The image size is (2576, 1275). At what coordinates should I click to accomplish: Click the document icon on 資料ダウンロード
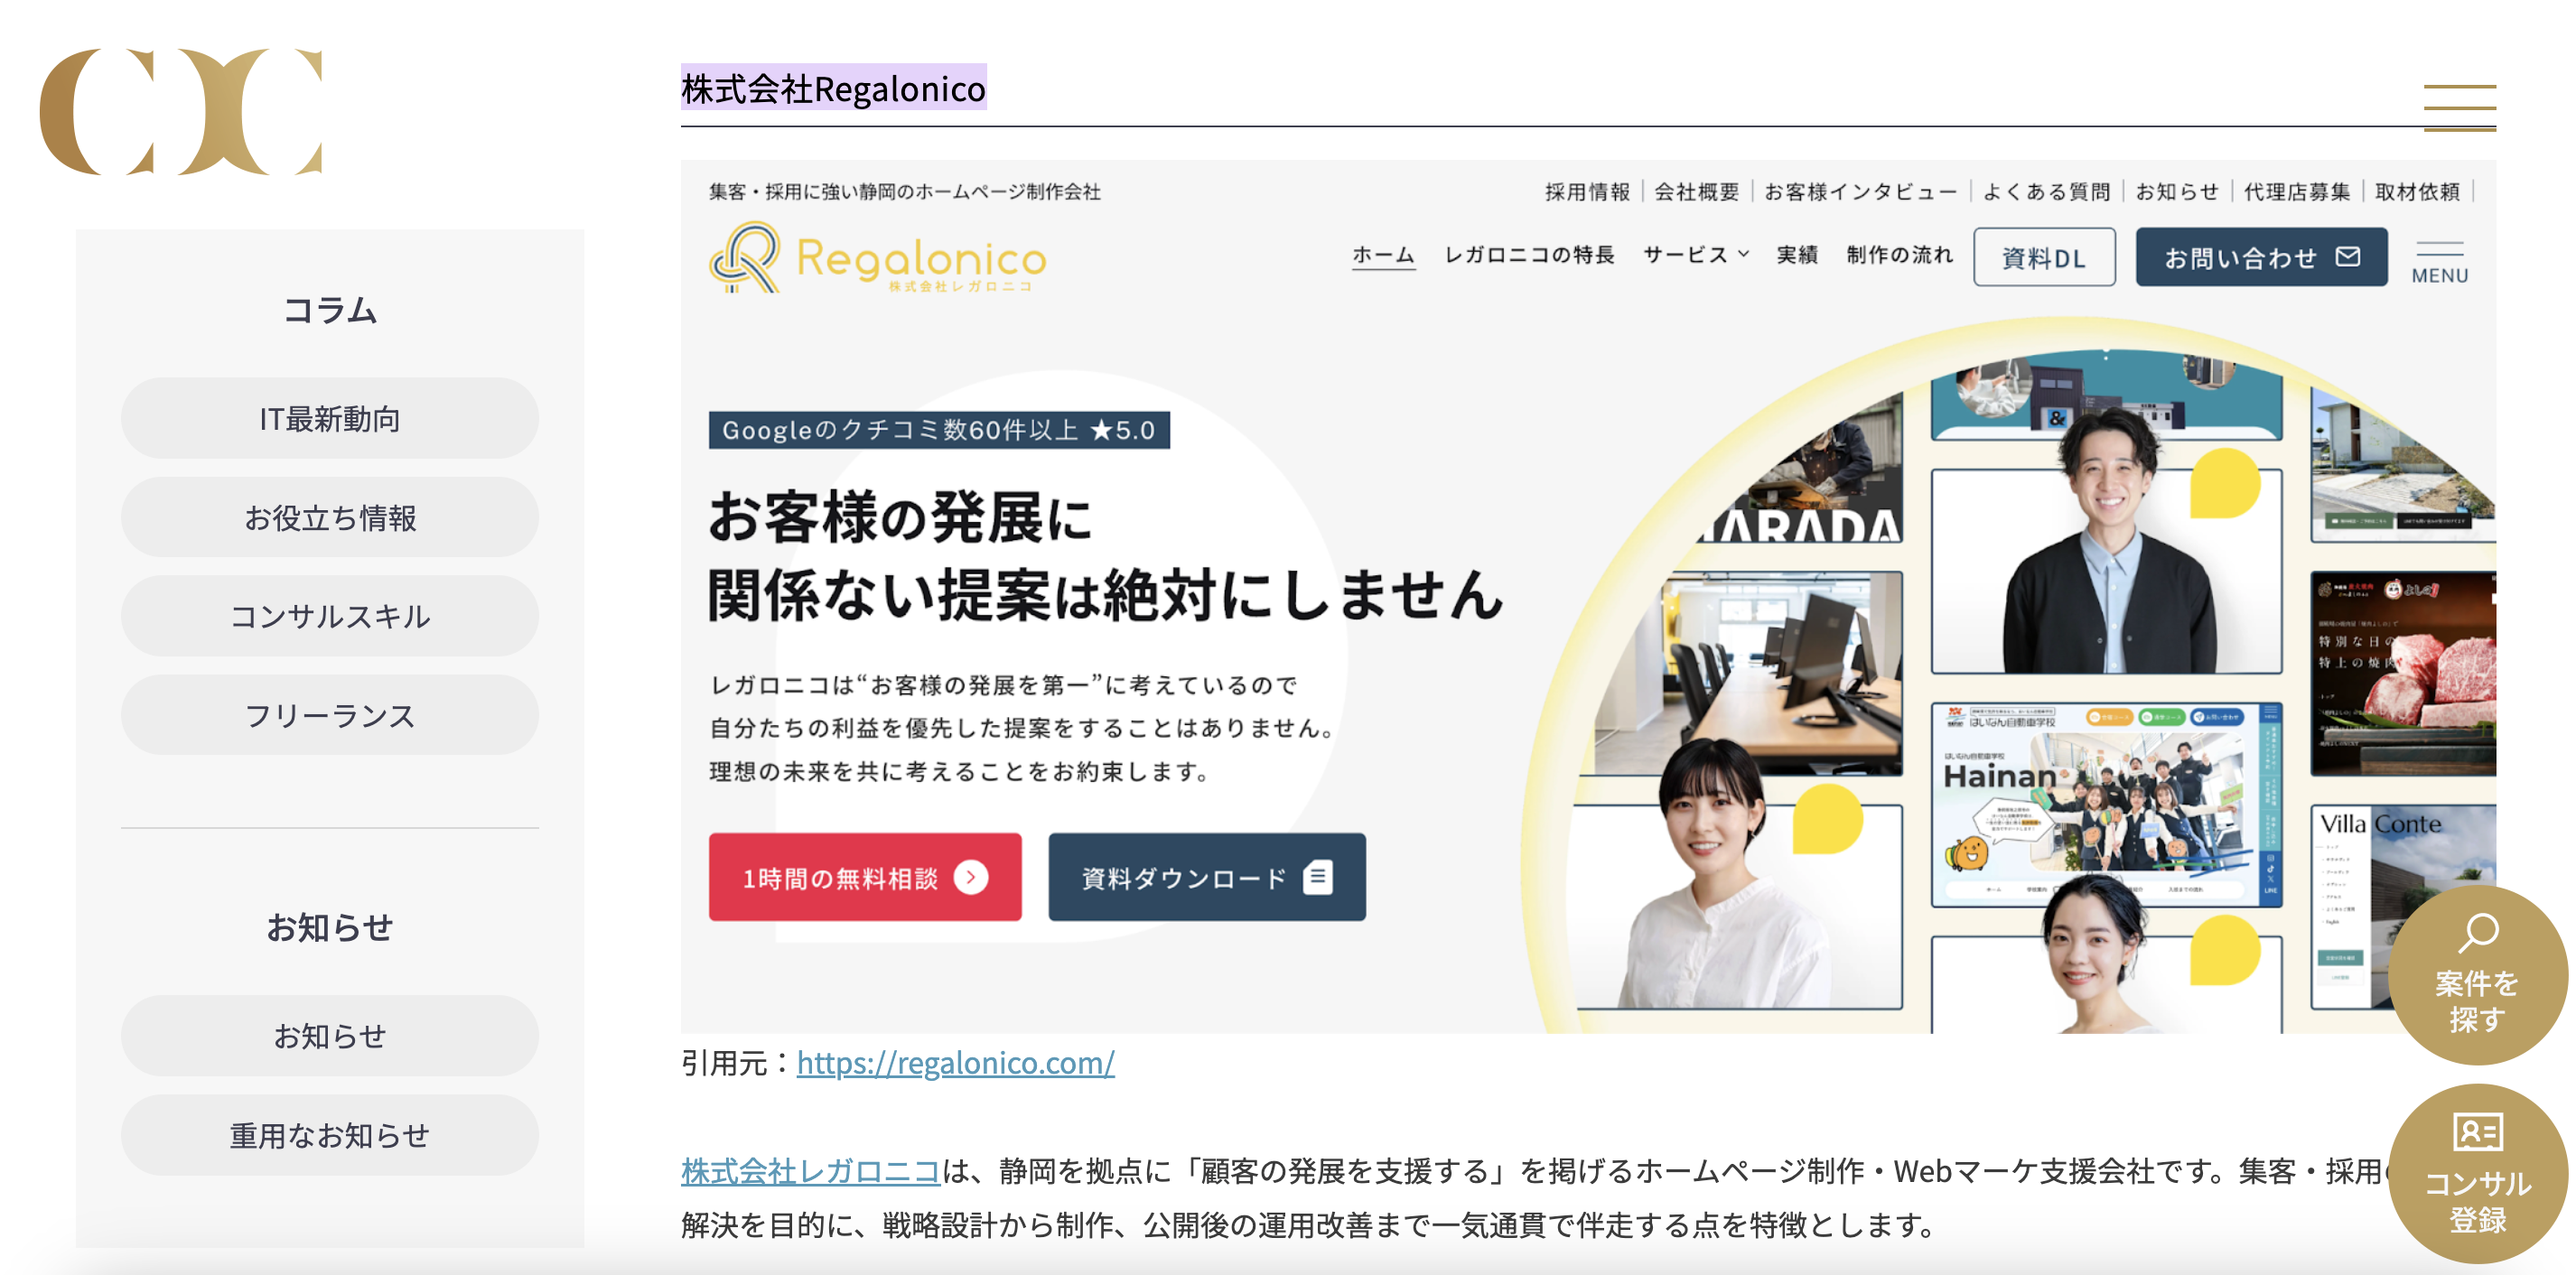coord(1318,877)
